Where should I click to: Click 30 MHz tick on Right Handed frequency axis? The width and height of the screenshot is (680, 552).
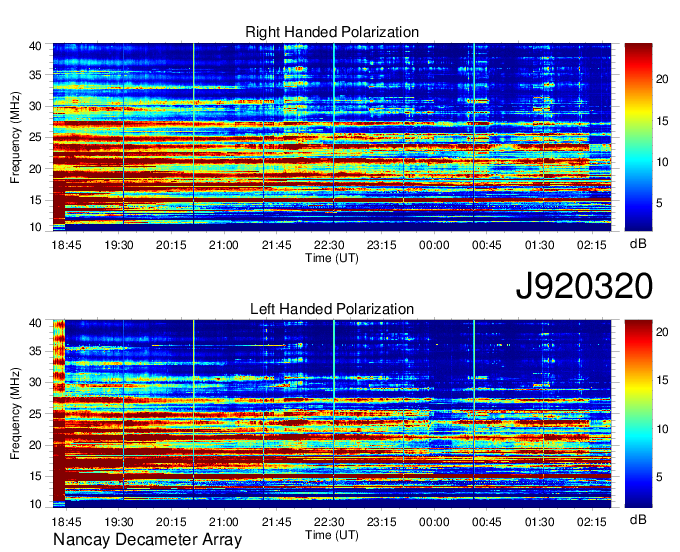[35, 106]
